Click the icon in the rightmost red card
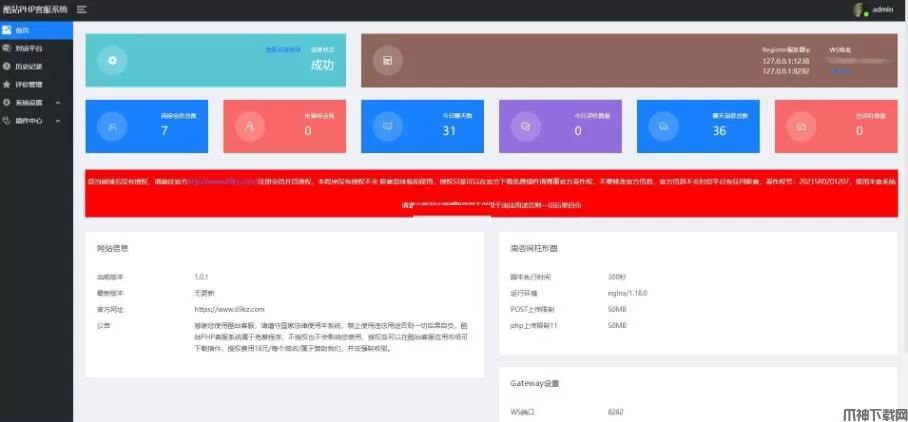 [801, 126]
